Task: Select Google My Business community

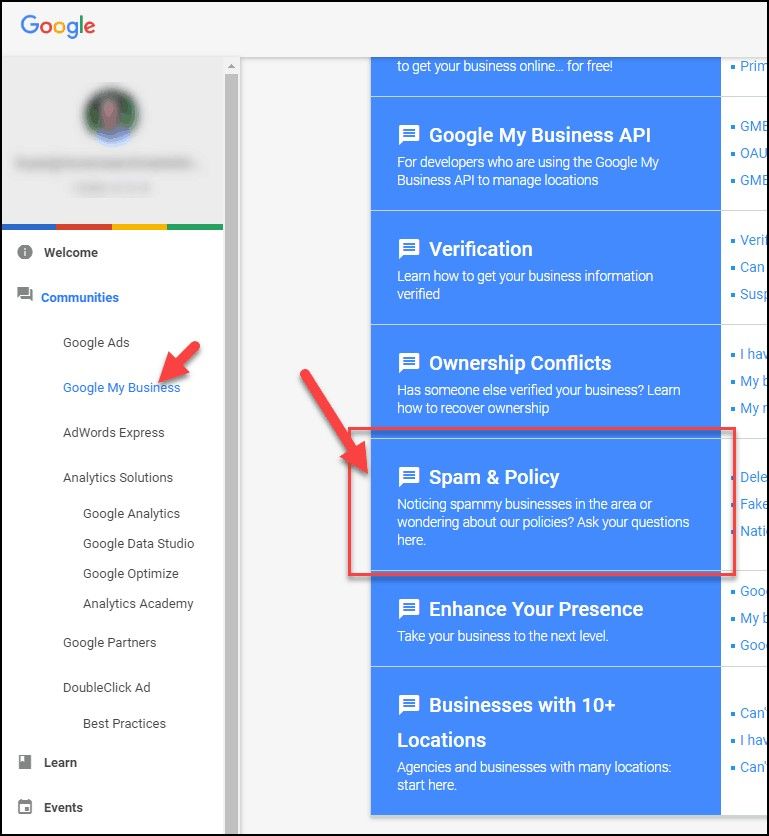Action: click(x=122, y=388)
